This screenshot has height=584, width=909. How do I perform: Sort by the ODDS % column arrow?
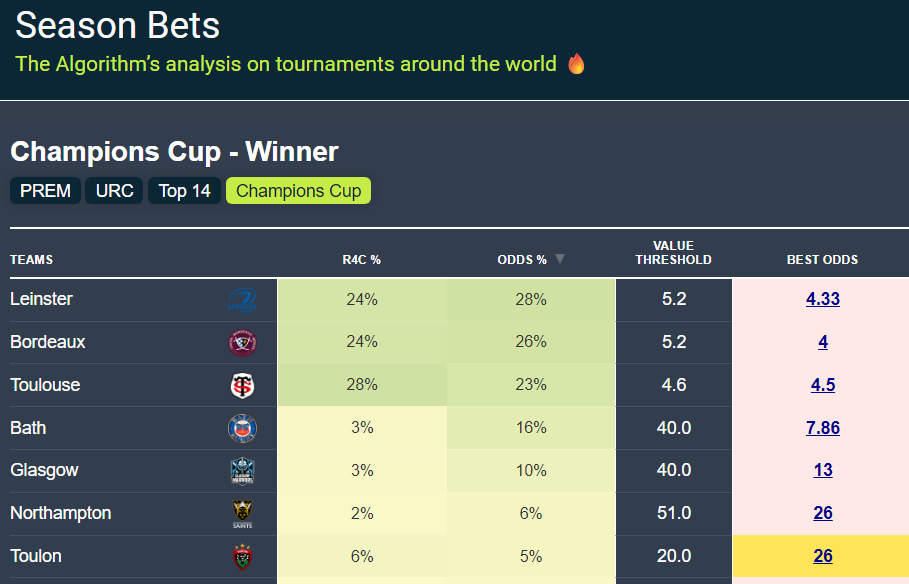[560, 259]
